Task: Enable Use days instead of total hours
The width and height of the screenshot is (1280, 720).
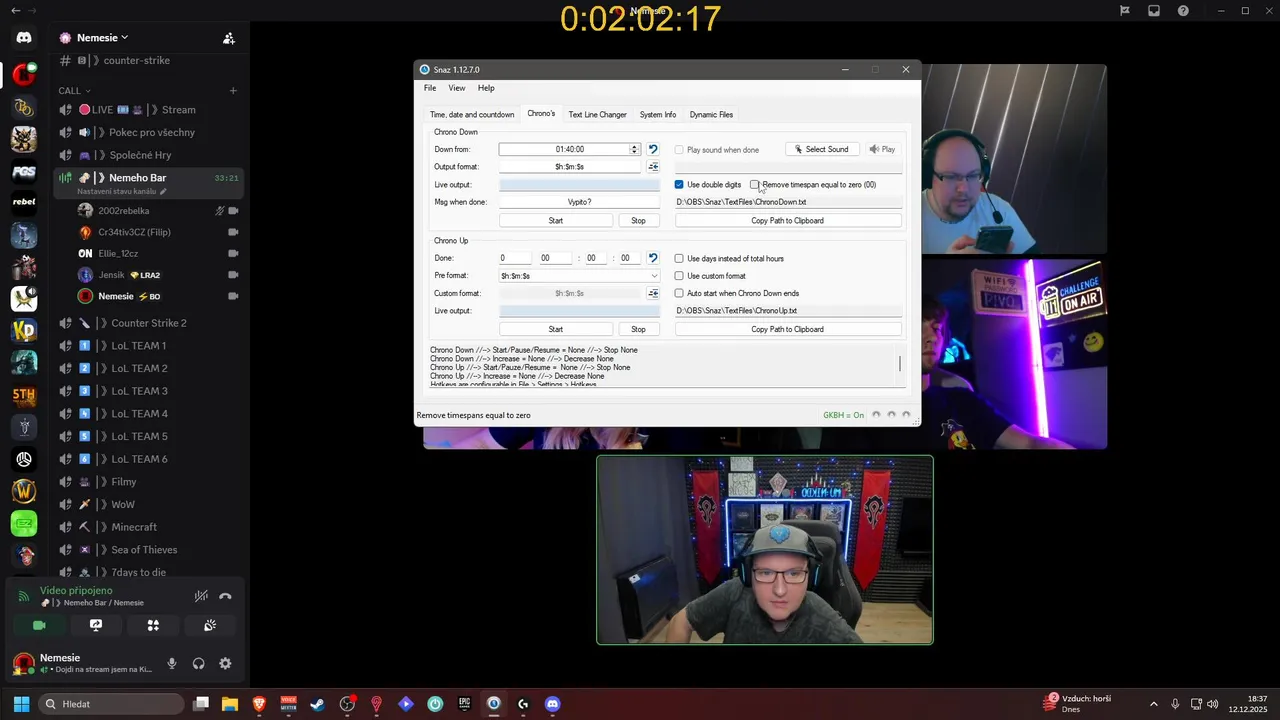Action: [679, 258]
